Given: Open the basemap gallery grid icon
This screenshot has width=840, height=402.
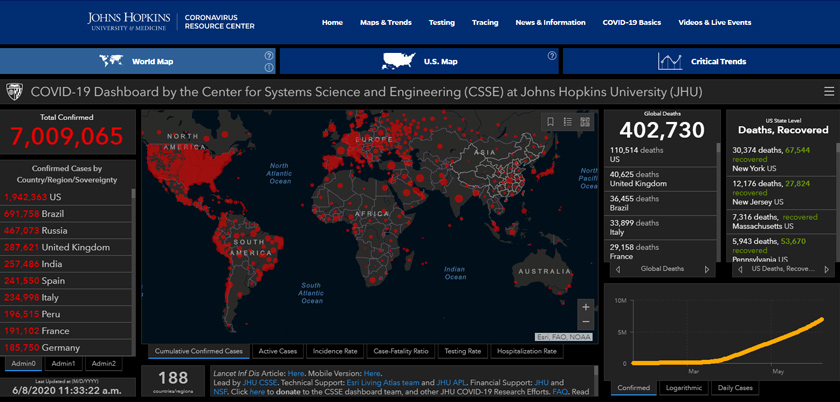Looking at the screenshot, I should 585,122.
